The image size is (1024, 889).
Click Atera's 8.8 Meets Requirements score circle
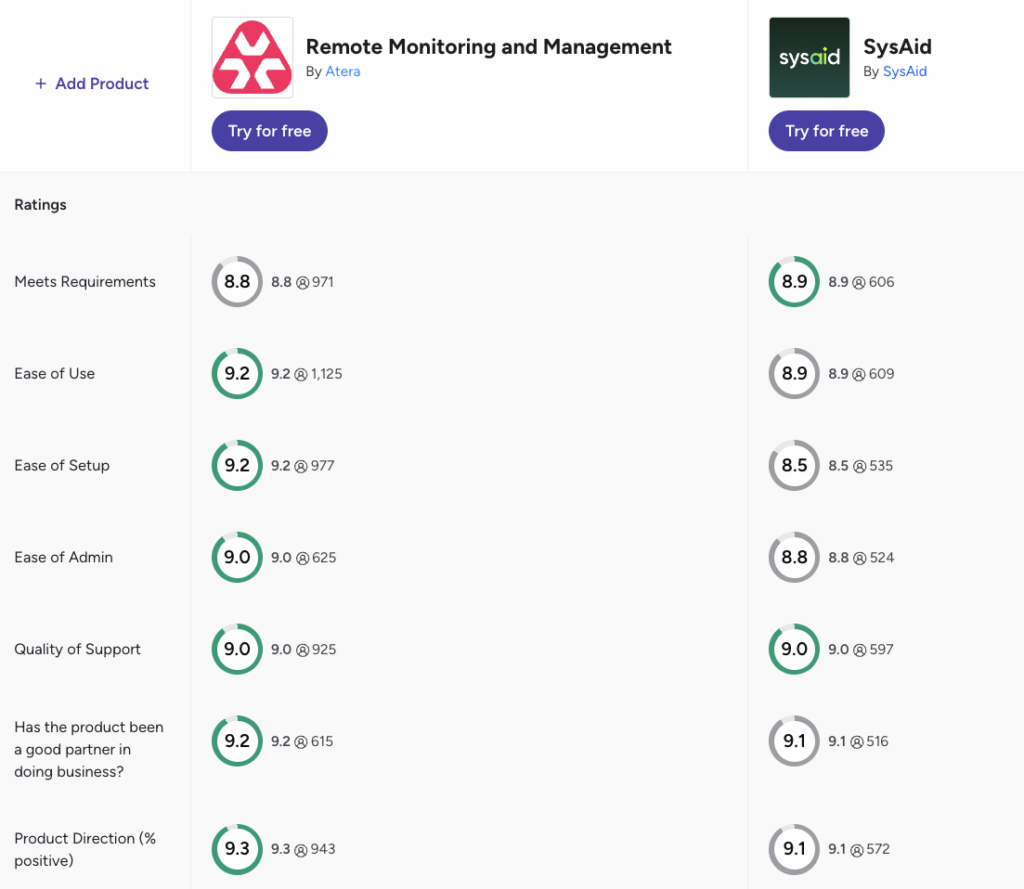[x=237, y=282]
